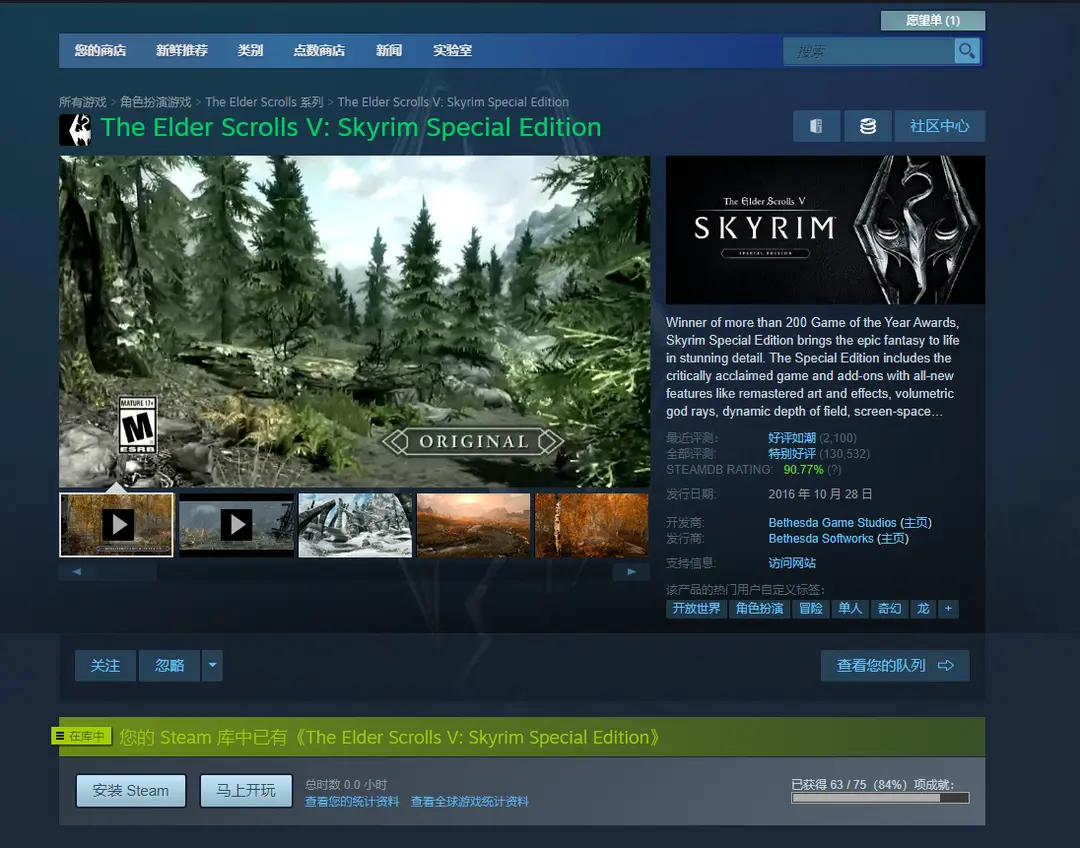Click the search magnifier icon
1080x848 pixels.
click(966, 51)
